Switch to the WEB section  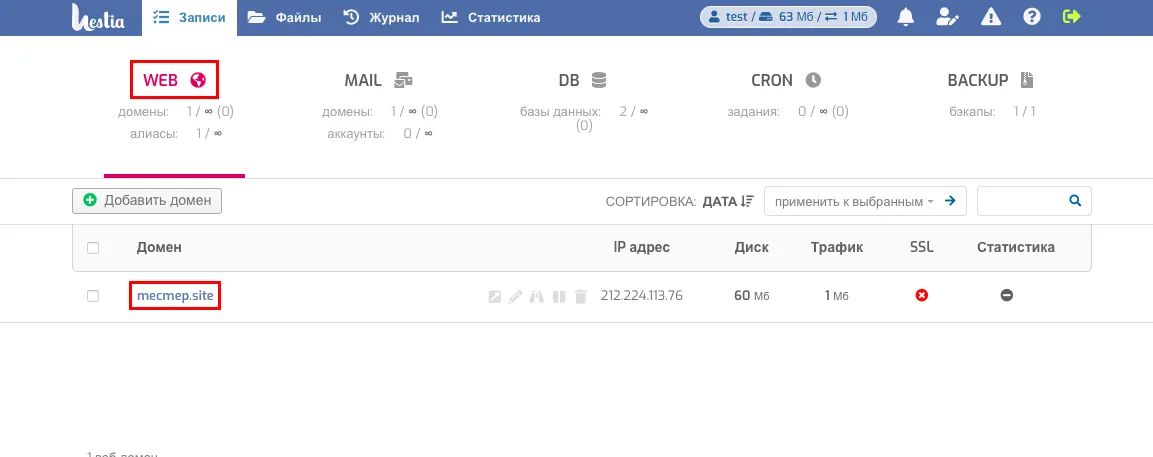tap(174, 80)
